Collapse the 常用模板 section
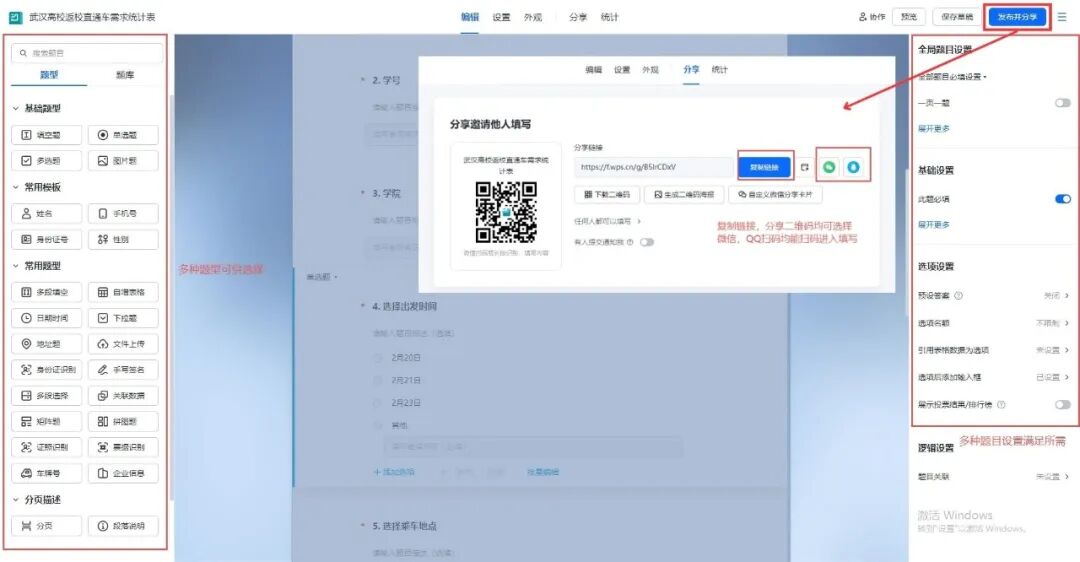Viewport: 1080px width, 562px height. click(x=16, y=187)
